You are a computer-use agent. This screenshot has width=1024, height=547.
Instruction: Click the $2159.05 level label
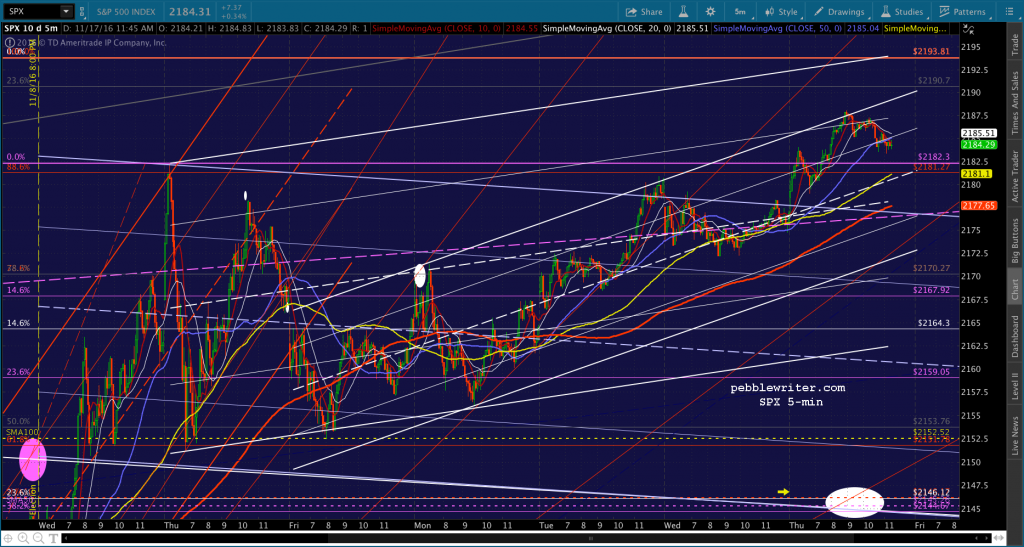click(x=933, y=371)
